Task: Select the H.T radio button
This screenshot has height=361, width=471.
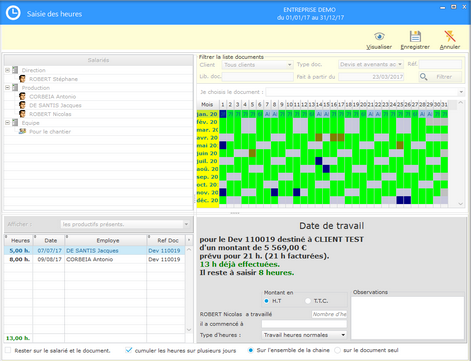Action: tap(266, 301)
